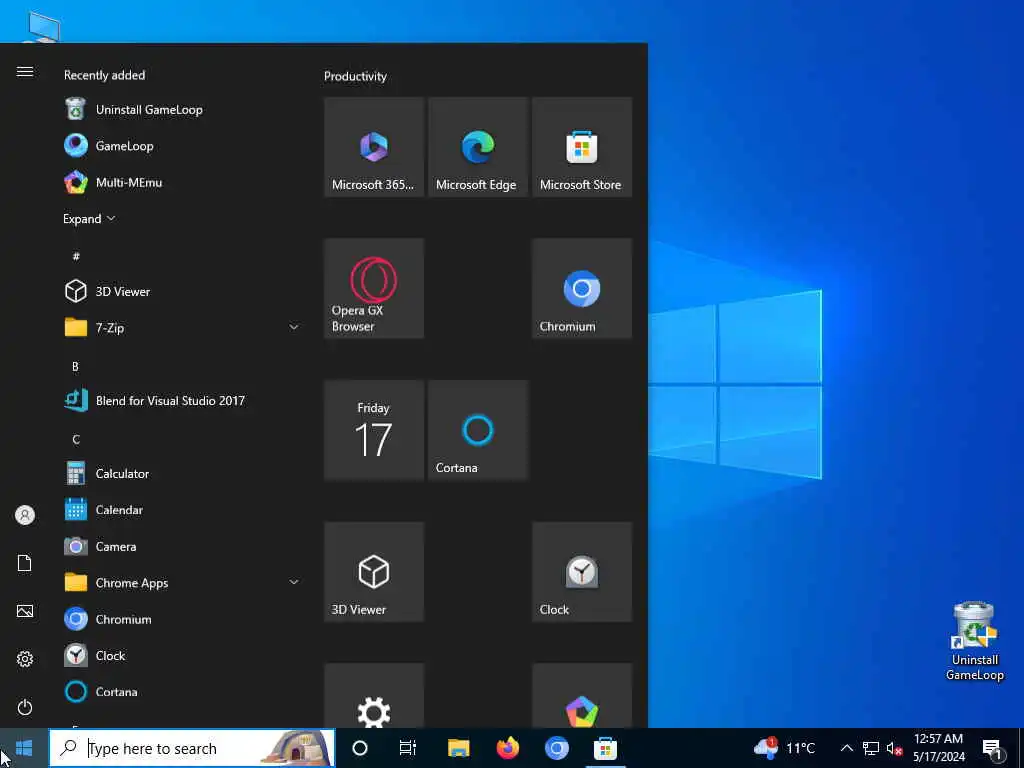Focus the Type here to search box

coord(192,748)
